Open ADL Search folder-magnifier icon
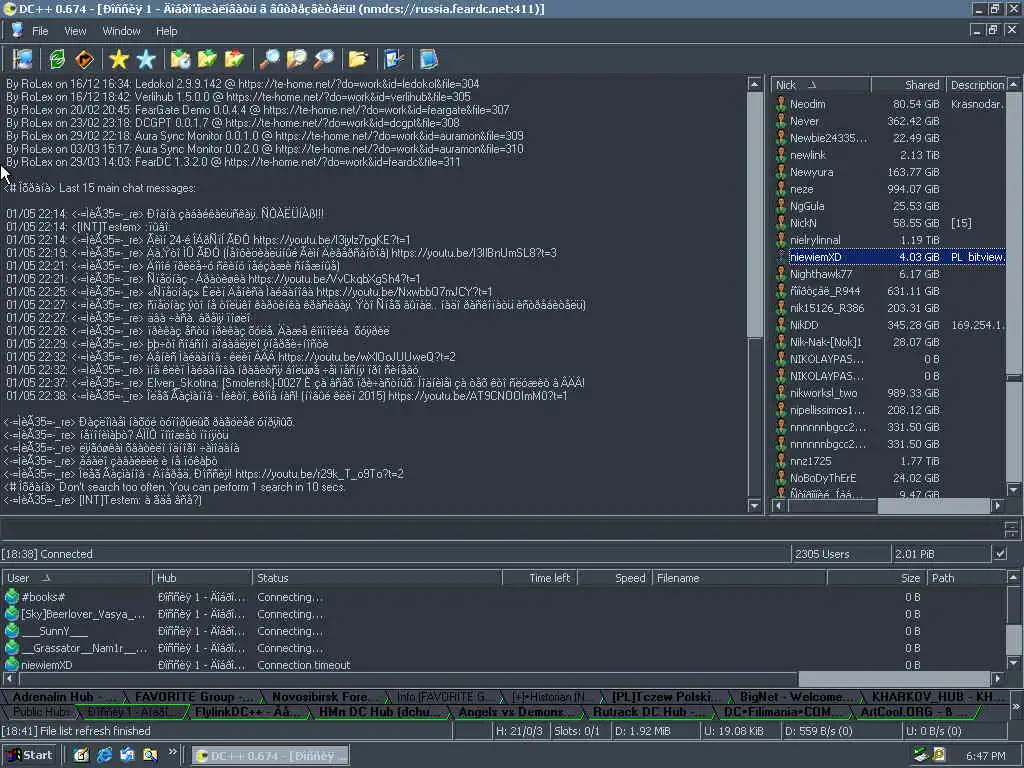 296,59
